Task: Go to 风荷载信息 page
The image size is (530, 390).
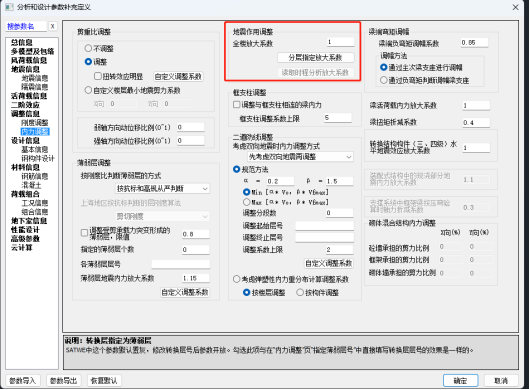Action: (x=29, y=60)
